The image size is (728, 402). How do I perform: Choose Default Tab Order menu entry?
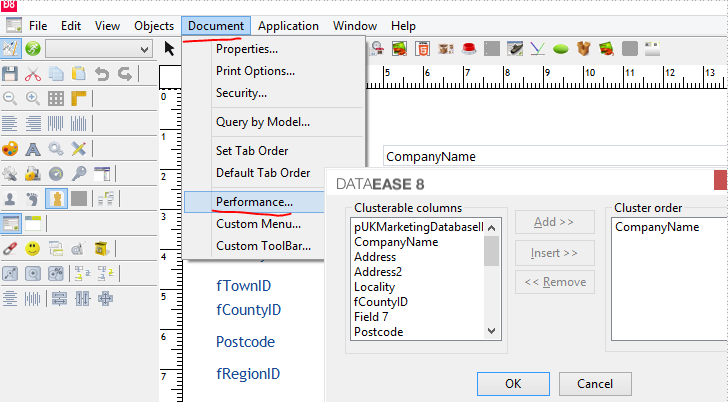click(254, 173)
